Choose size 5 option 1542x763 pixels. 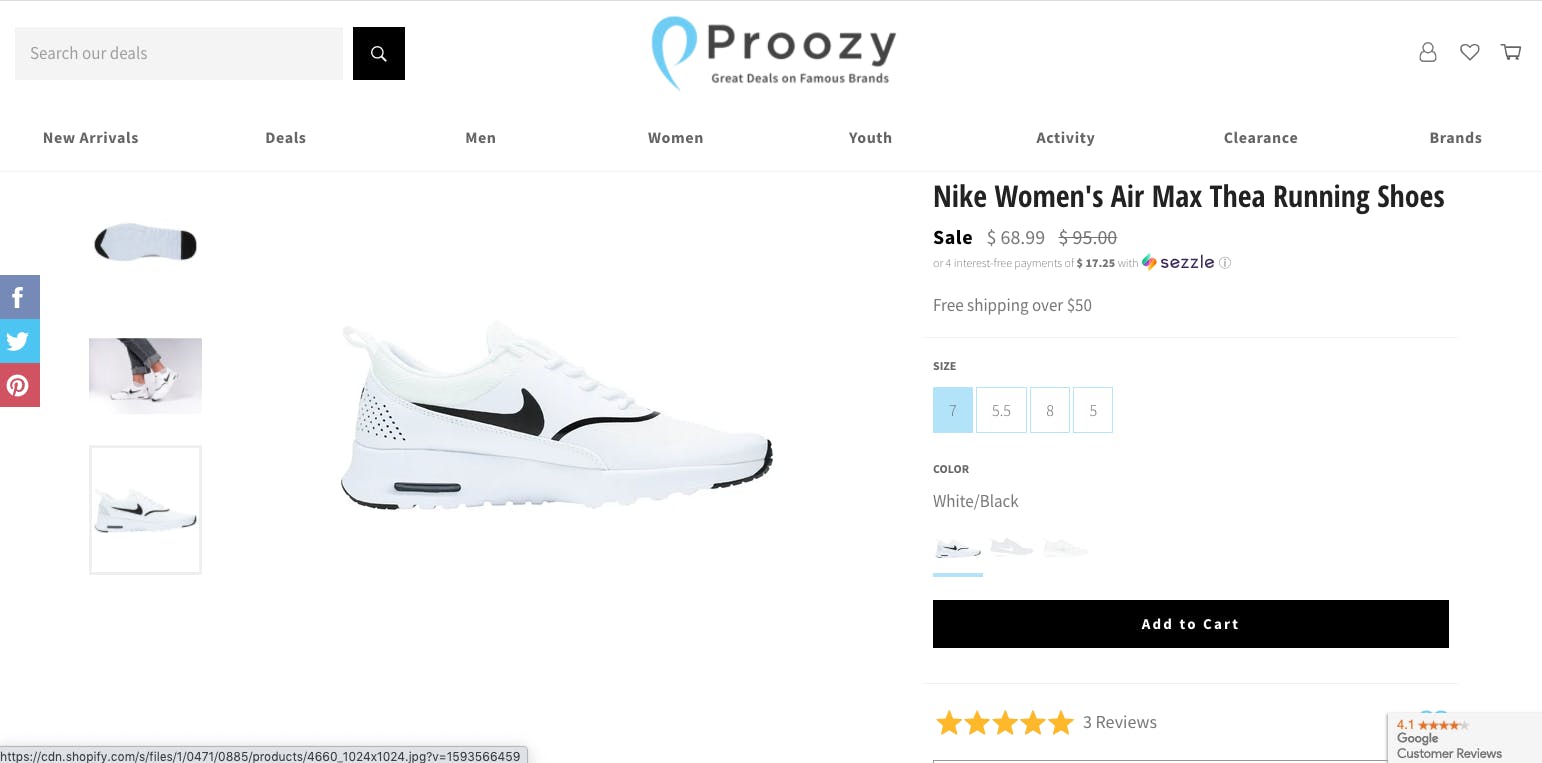pyautogui.click(x=1092, y=410)
